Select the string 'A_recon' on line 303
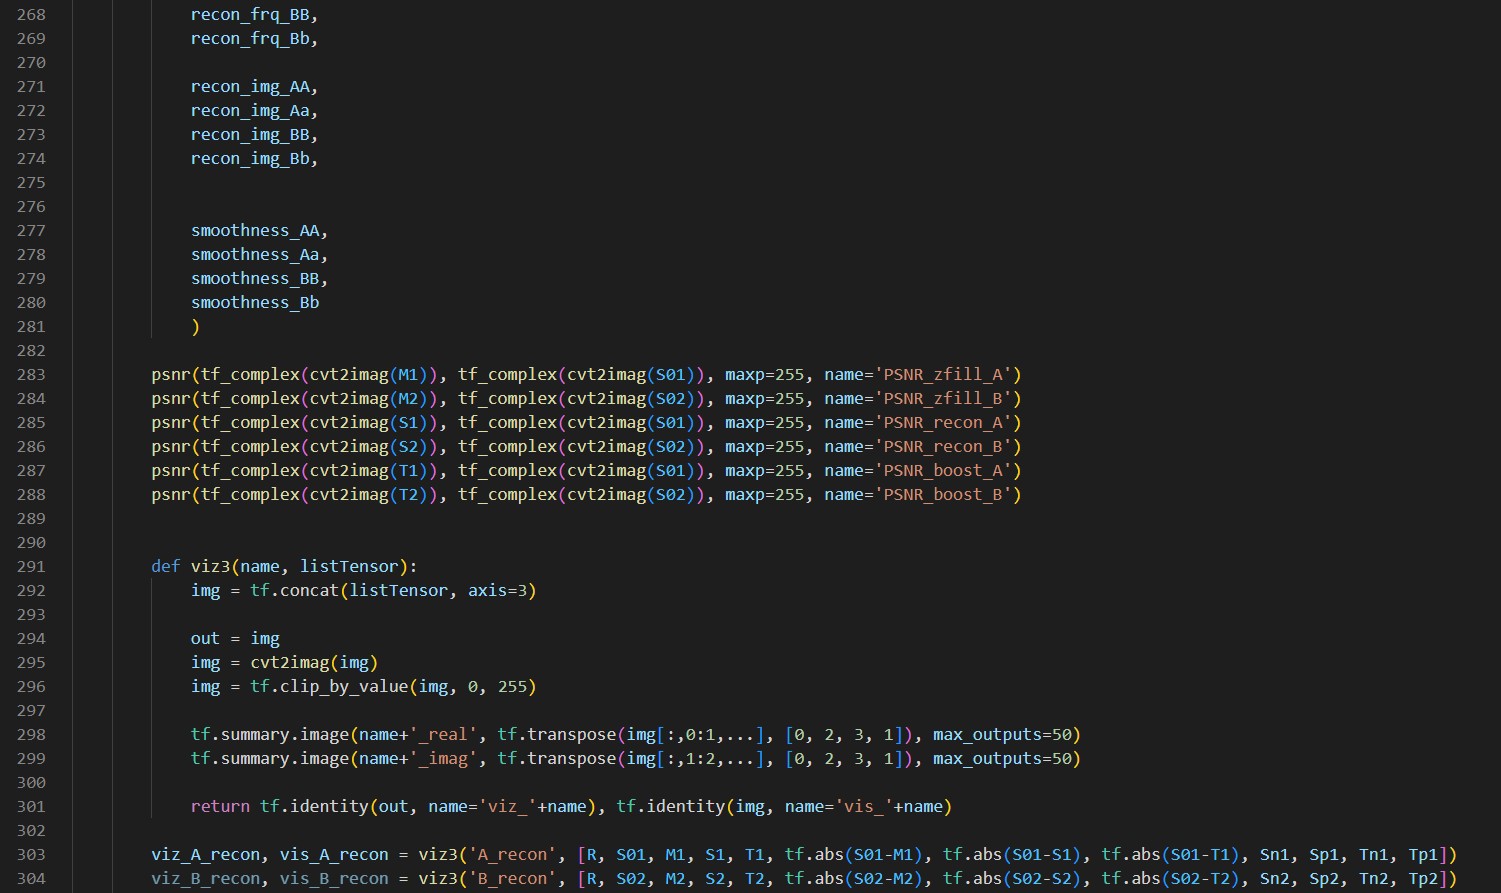Image resolution: width=1501 pixels, height=893 pixels. 512,854
